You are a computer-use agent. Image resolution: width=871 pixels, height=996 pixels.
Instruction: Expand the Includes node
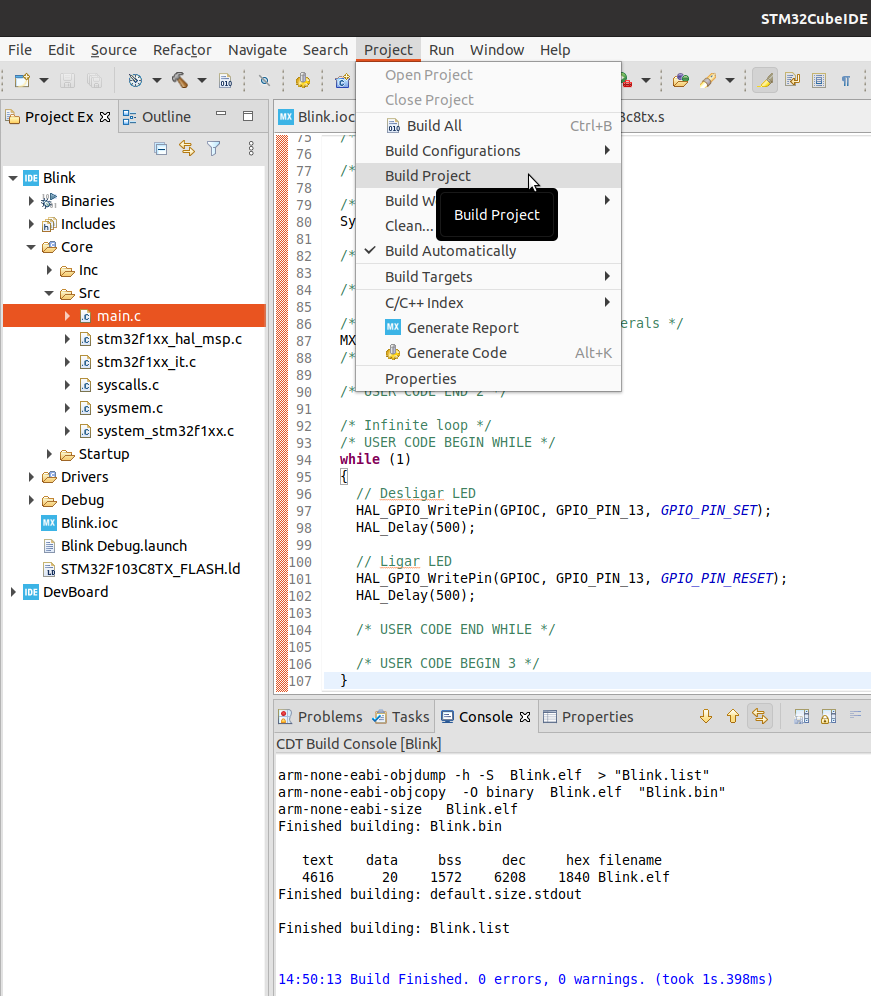(30, 224)
